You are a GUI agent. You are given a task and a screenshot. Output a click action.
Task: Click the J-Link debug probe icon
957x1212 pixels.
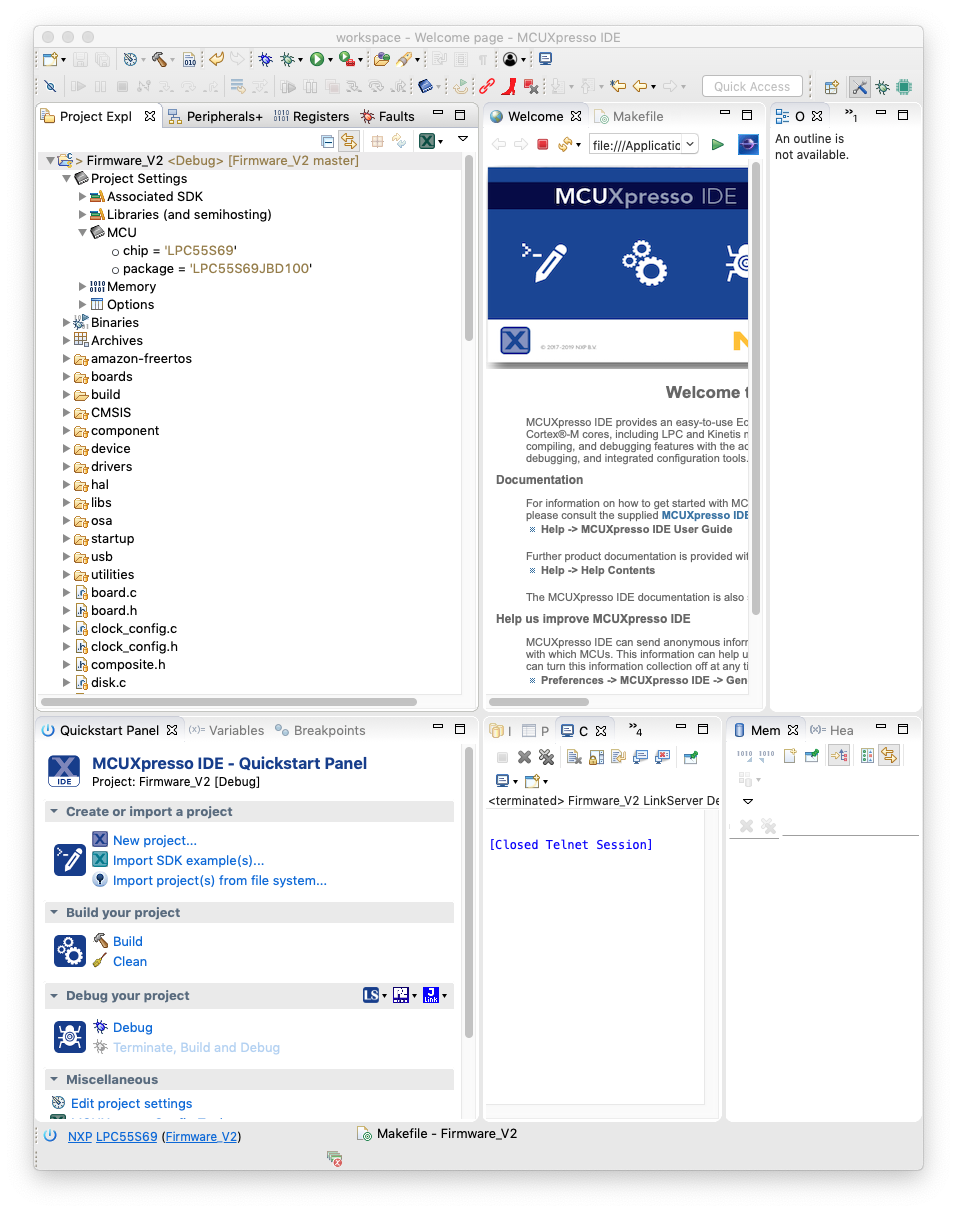[431, 995]
